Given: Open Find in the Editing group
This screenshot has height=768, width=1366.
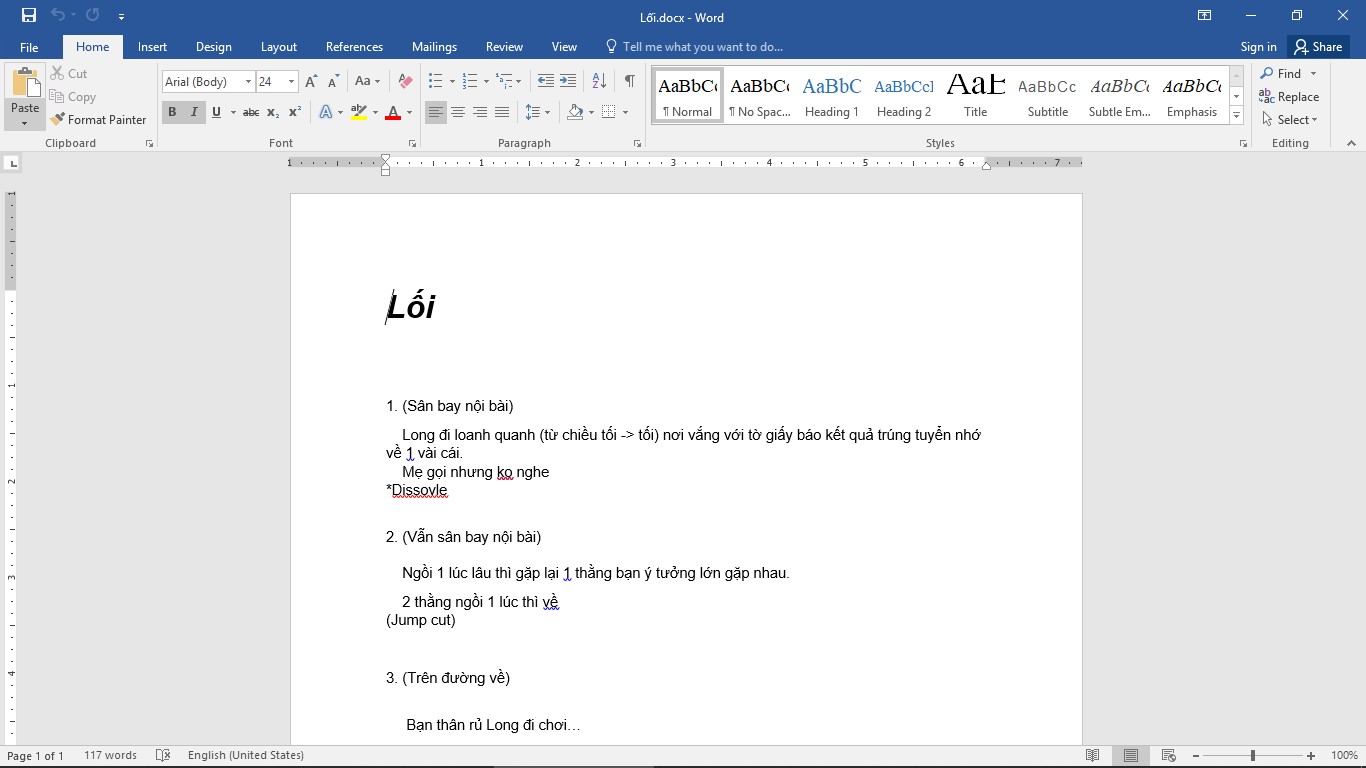Looking at the screenshot, I should tap(1282, 73).
